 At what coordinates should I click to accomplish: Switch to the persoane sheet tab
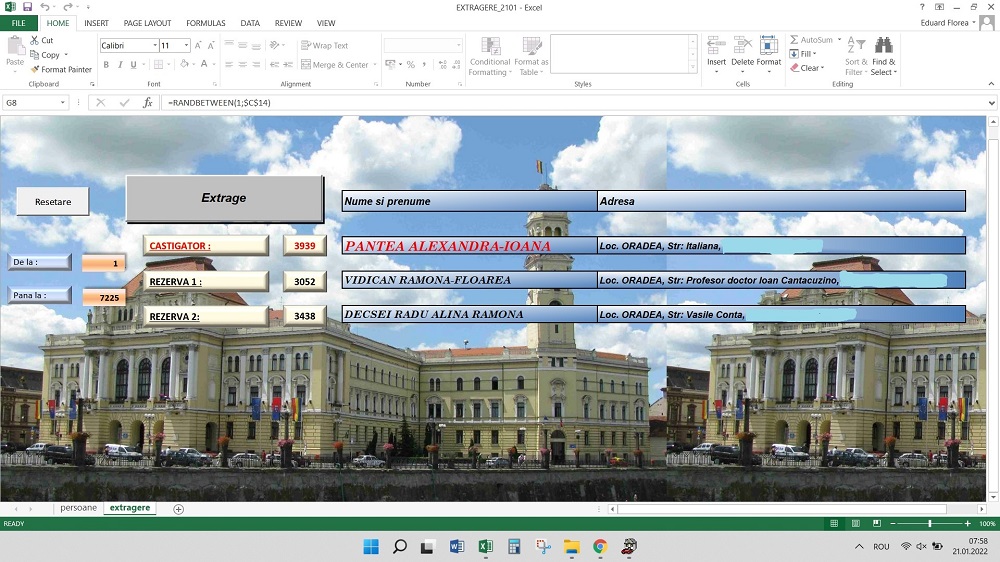coord(79,508)
